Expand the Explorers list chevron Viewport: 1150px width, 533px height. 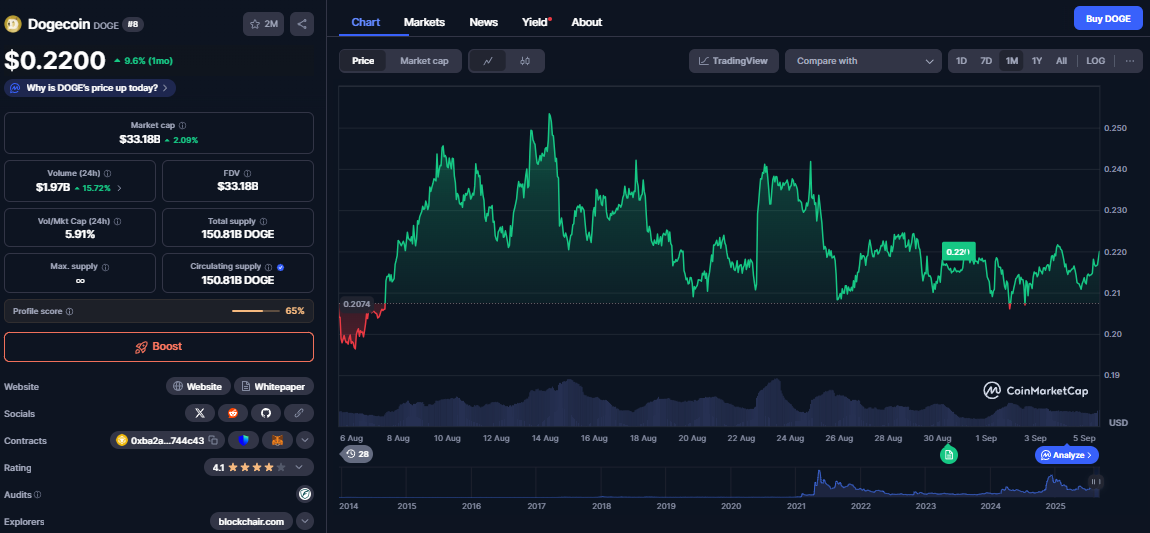pyautogui.click(x=305, y=521)
